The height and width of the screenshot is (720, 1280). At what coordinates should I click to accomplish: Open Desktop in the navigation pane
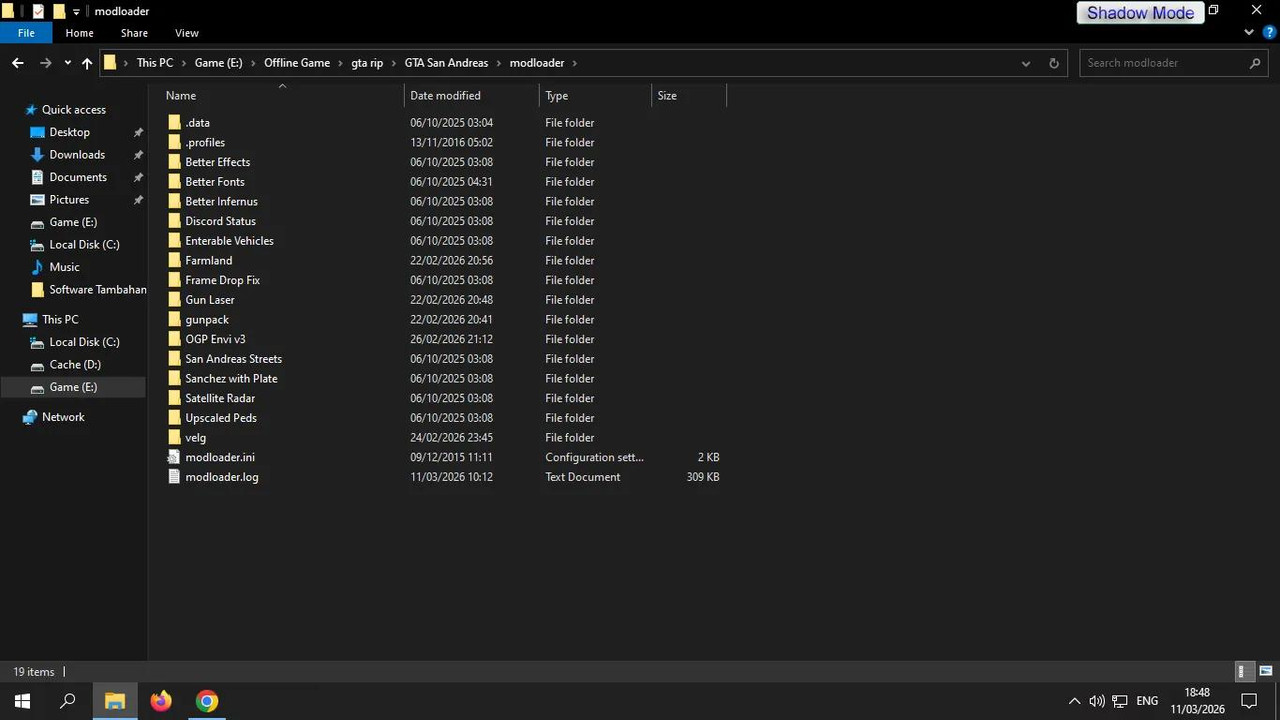(69, 132)
